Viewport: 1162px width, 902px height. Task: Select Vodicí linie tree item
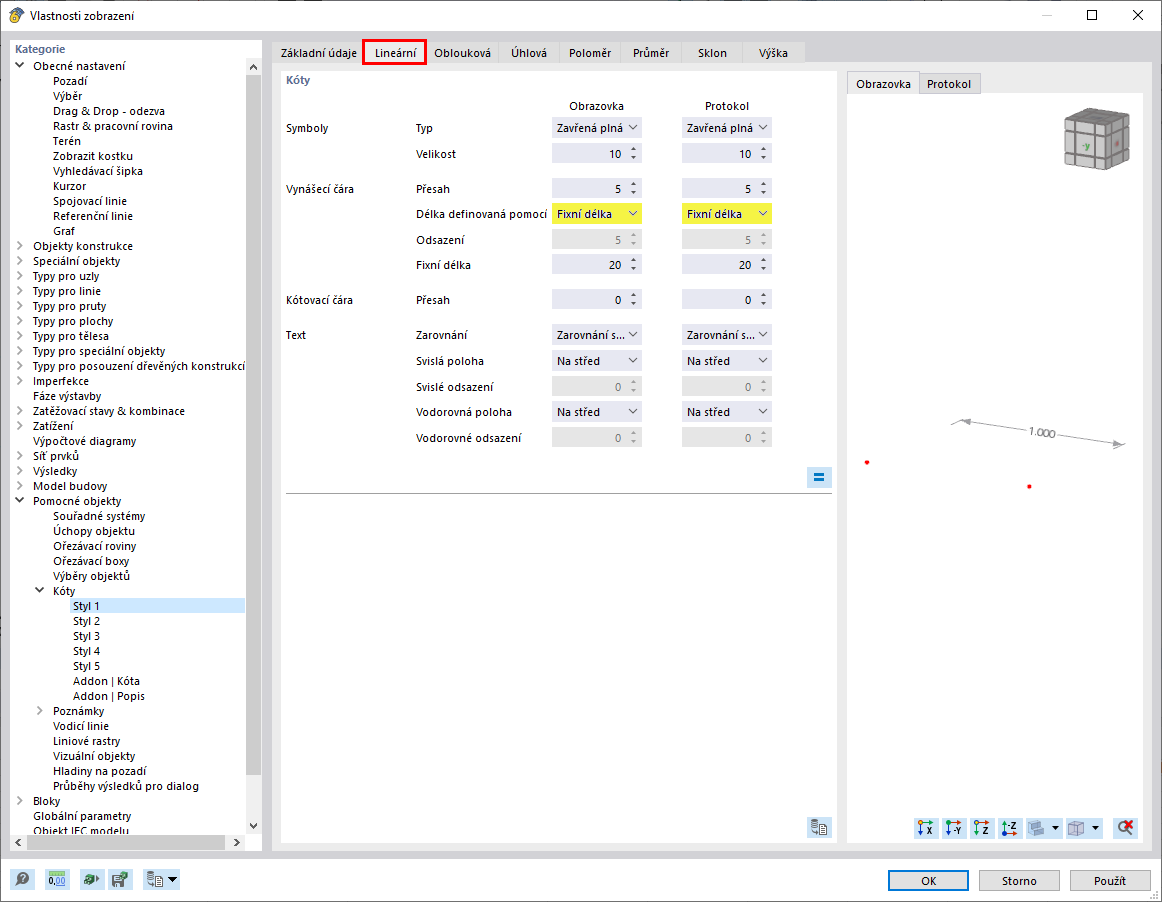click(81, 726)
